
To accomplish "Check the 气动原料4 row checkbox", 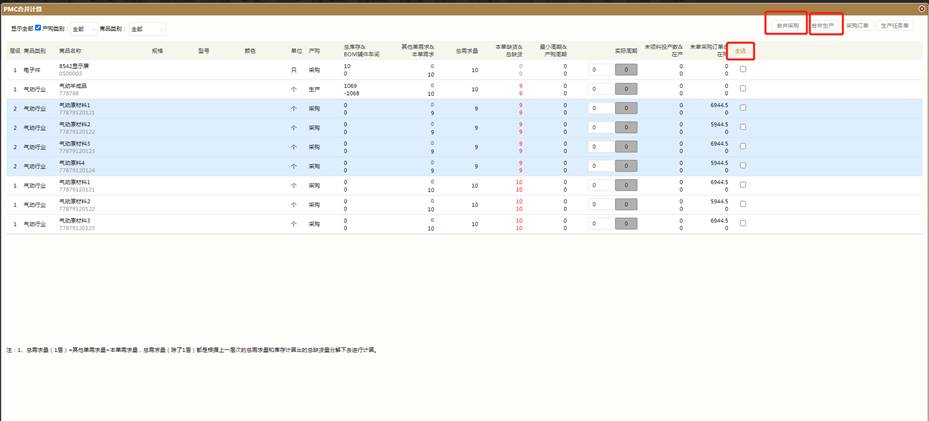I will coord(743,165).
